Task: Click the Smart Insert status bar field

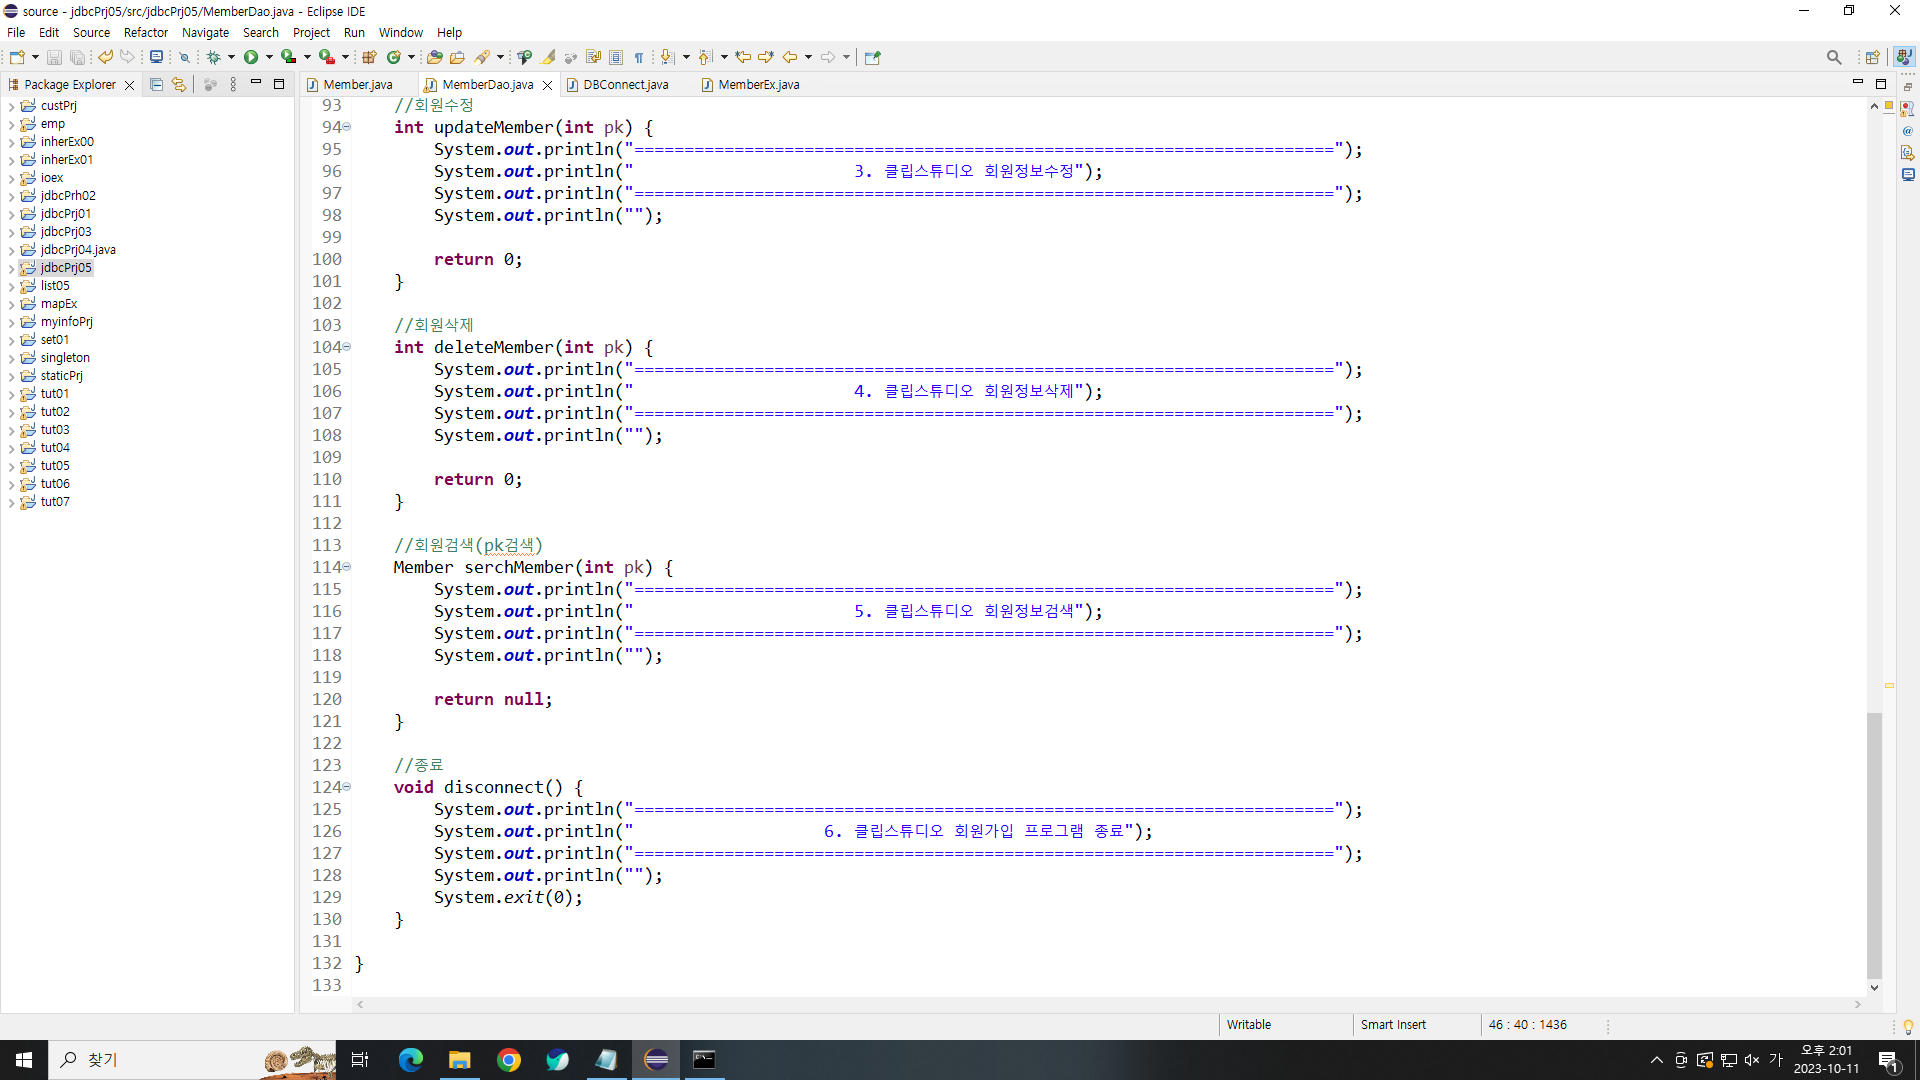Action: click(1392, 1025)
